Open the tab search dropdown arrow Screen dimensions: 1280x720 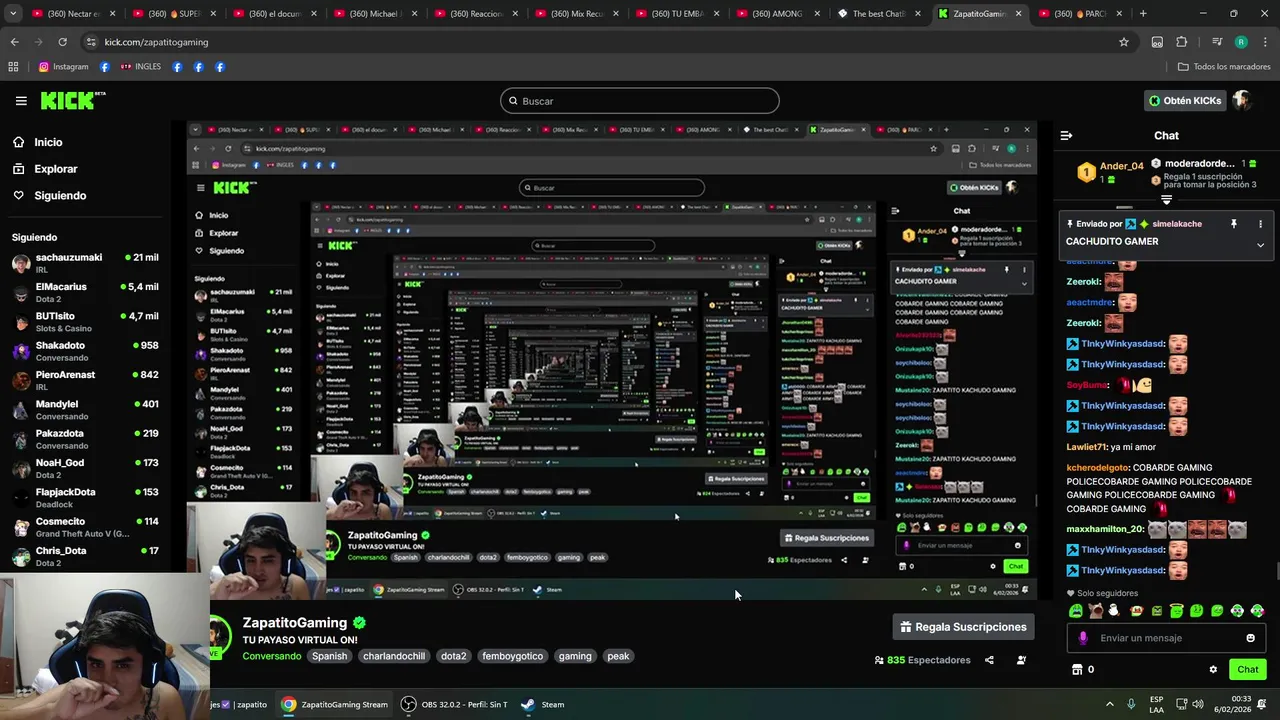click(x=14, y=14)
